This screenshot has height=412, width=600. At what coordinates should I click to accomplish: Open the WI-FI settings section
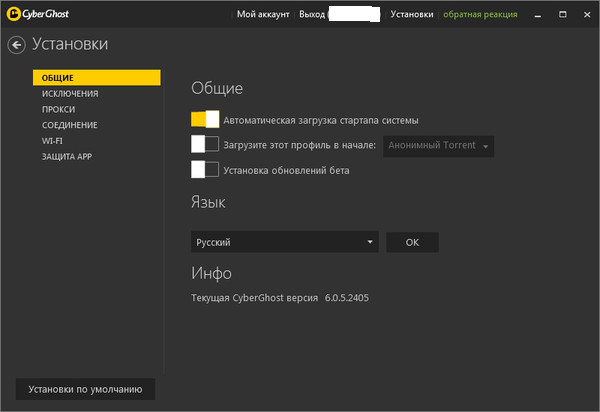tap(52, 141)
